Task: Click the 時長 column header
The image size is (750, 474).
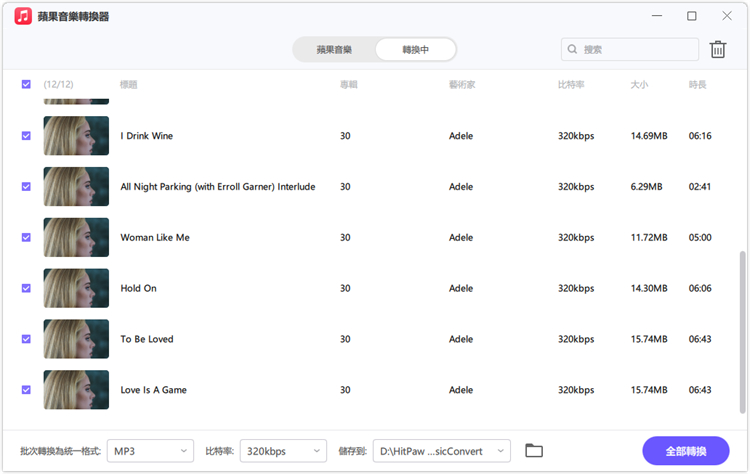Action: 697,85
